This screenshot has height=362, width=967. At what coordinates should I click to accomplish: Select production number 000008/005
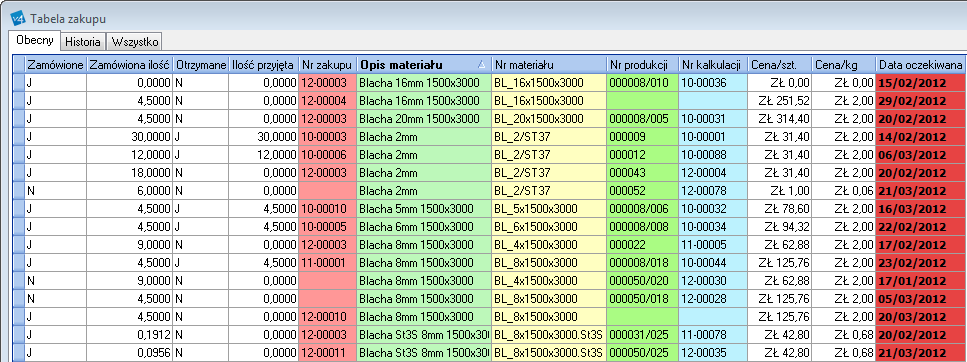(x=643, y=118)
